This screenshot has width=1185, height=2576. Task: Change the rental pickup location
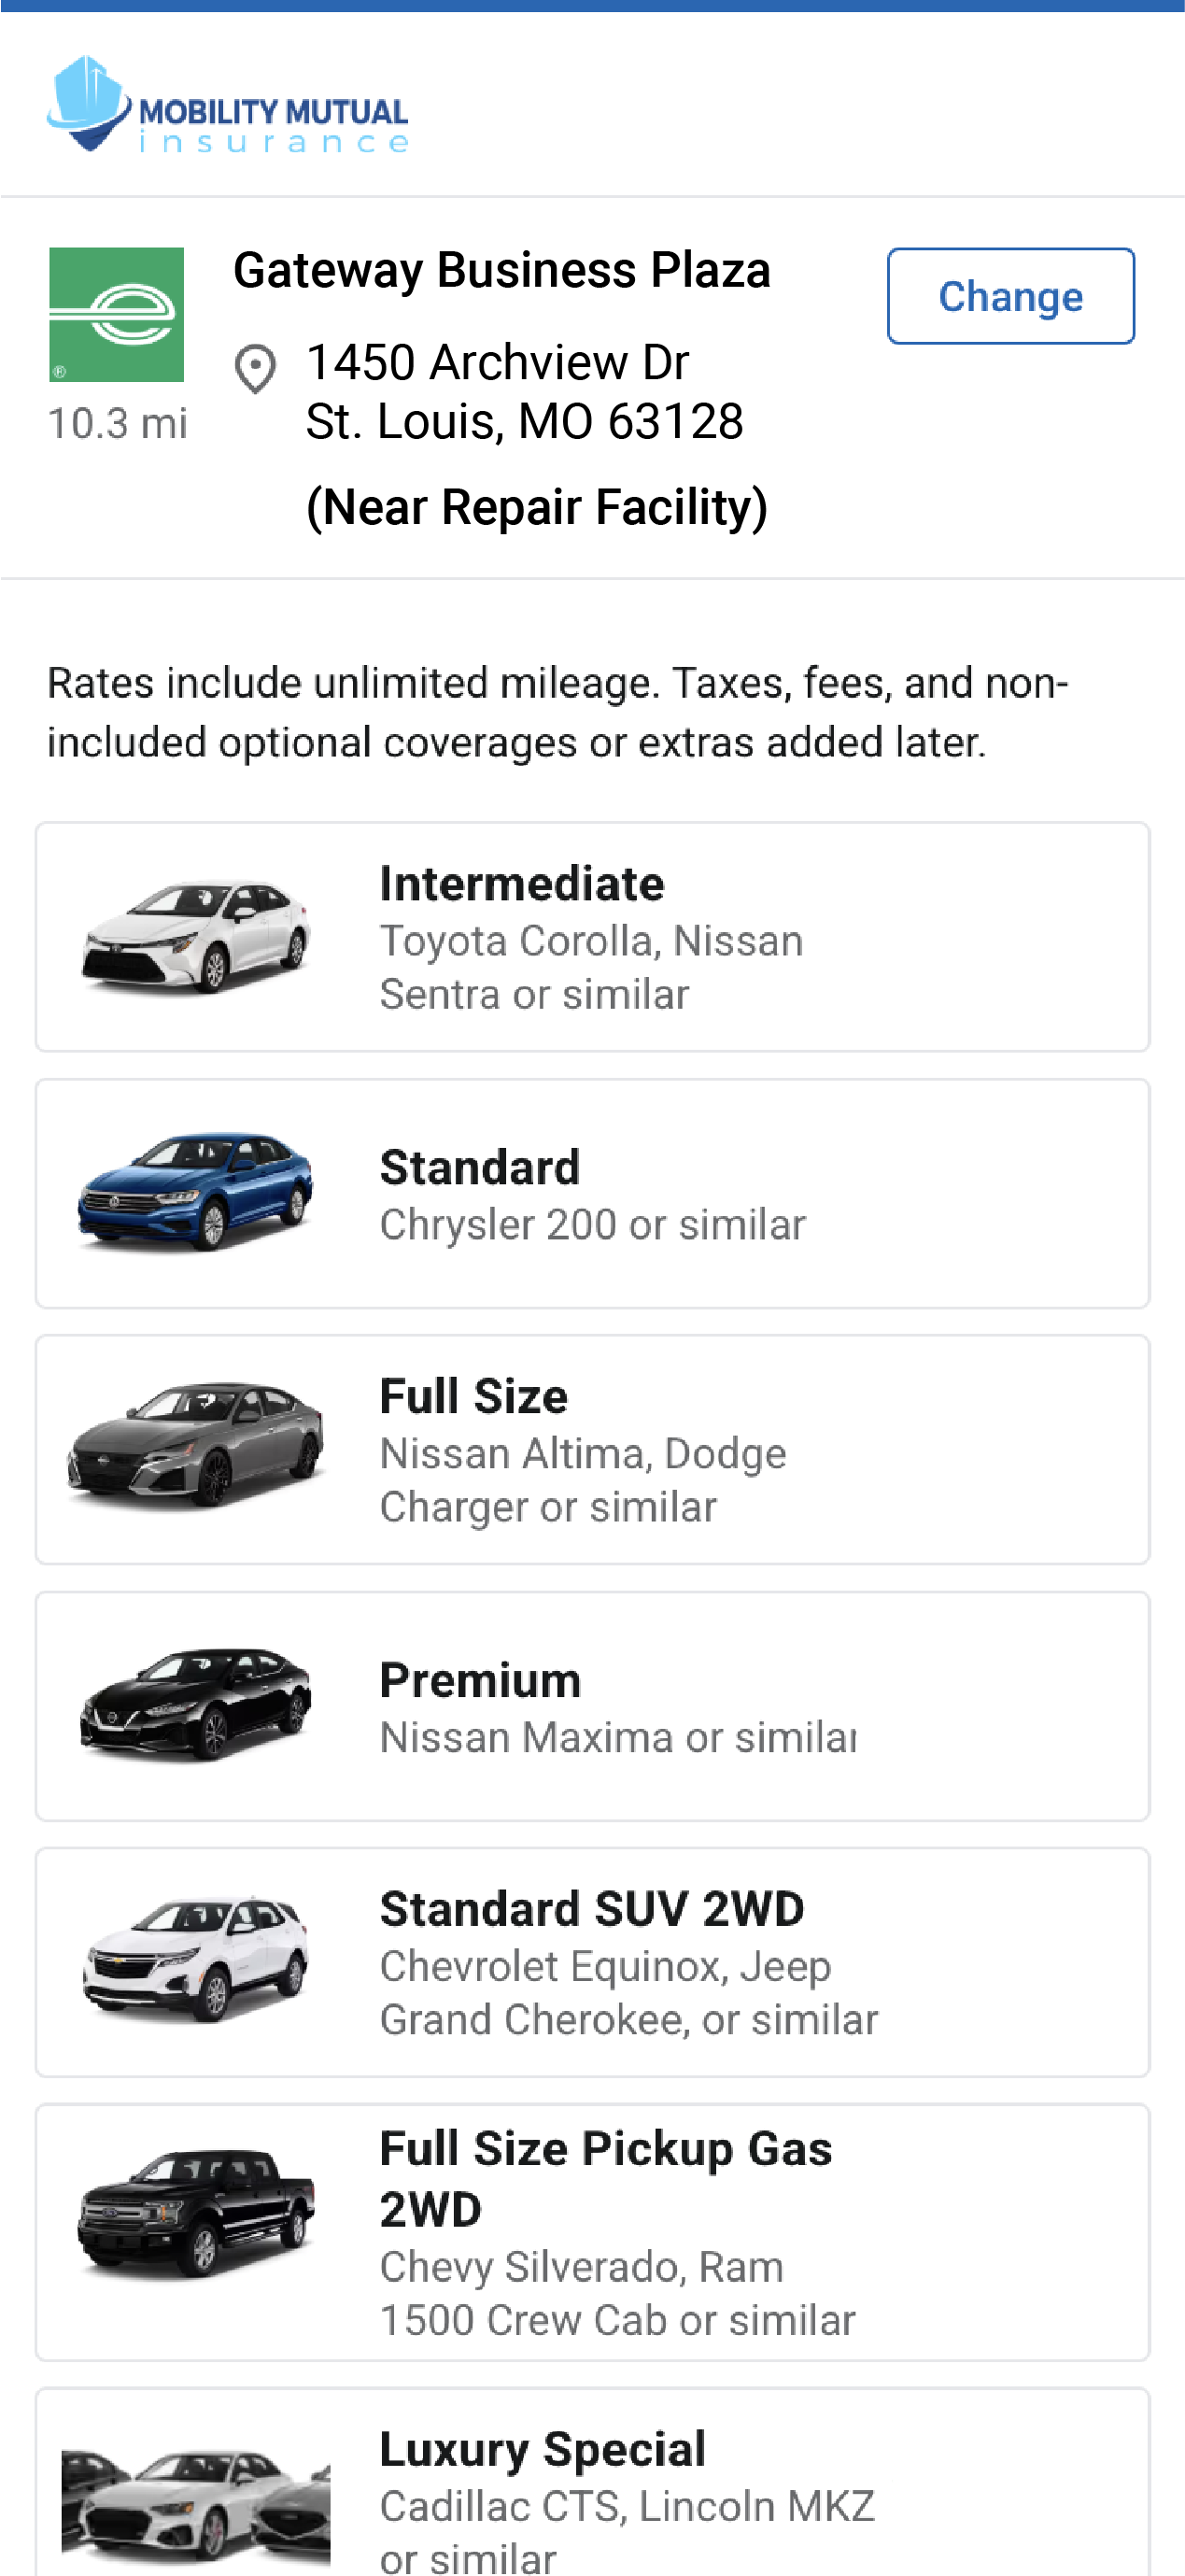click(x=1010, y=296)
